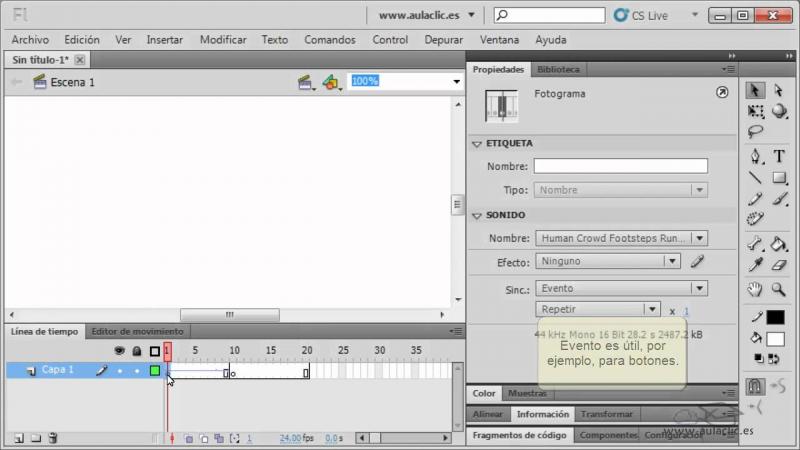The height and width of the screenshot is (450, 800).
Task: Toggle lock dot for Capa 1
Action: [x=137, y=371]
